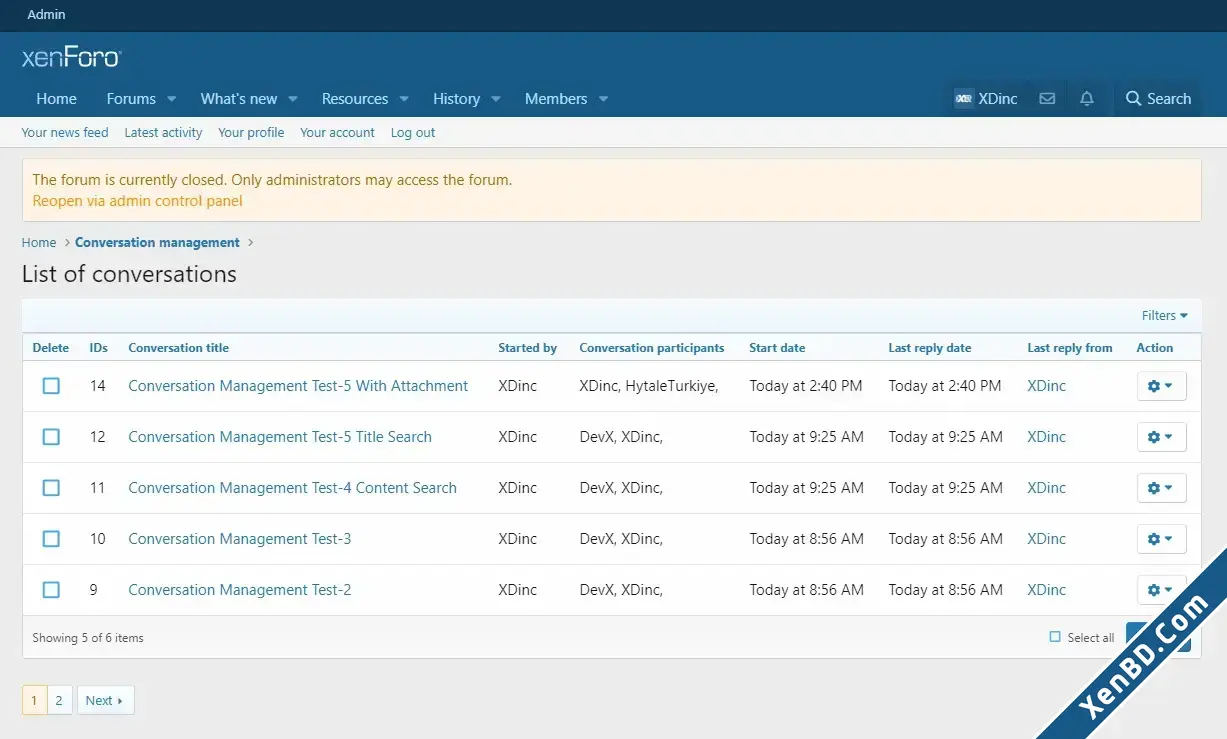This screenshot has height=739, width=1227.
Task: Click 'Showing 5 of 6 items' text
Action: pyautogui.click(x=88, y=638)
